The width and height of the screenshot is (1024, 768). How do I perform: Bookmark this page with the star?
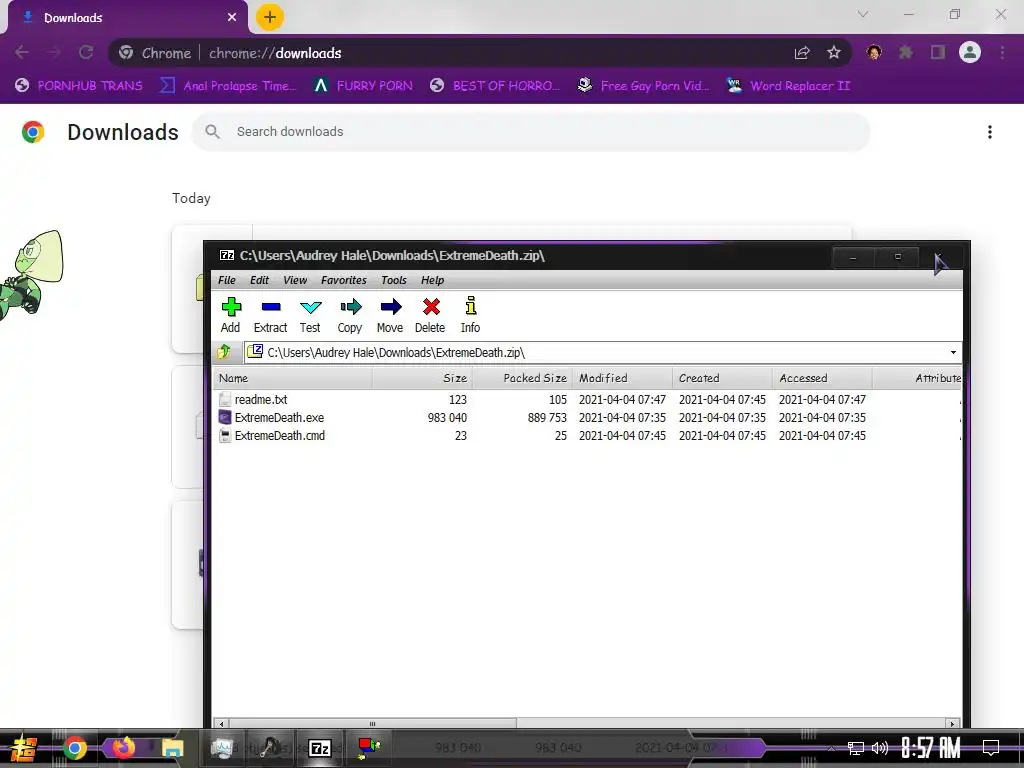point(833,53)
